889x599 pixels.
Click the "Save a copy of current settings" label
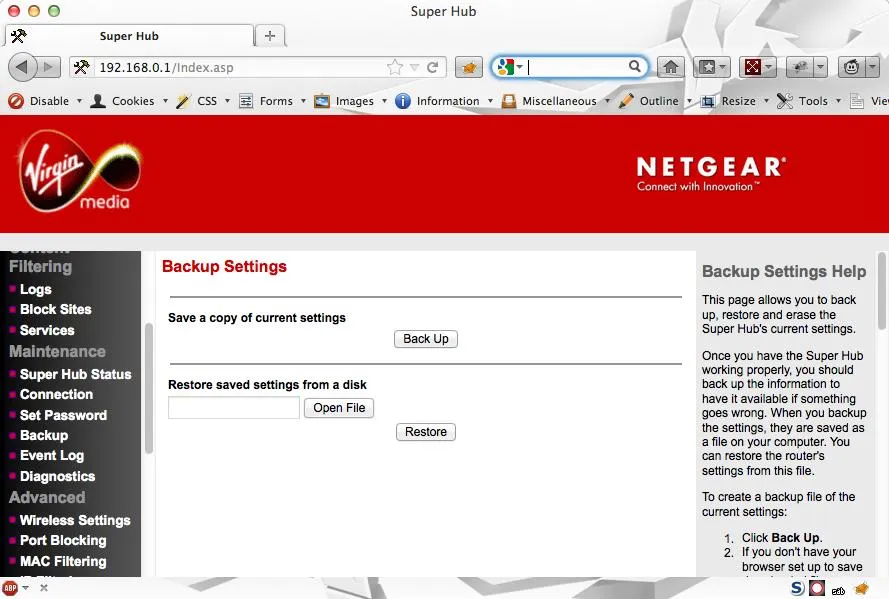tap(257, 318)
